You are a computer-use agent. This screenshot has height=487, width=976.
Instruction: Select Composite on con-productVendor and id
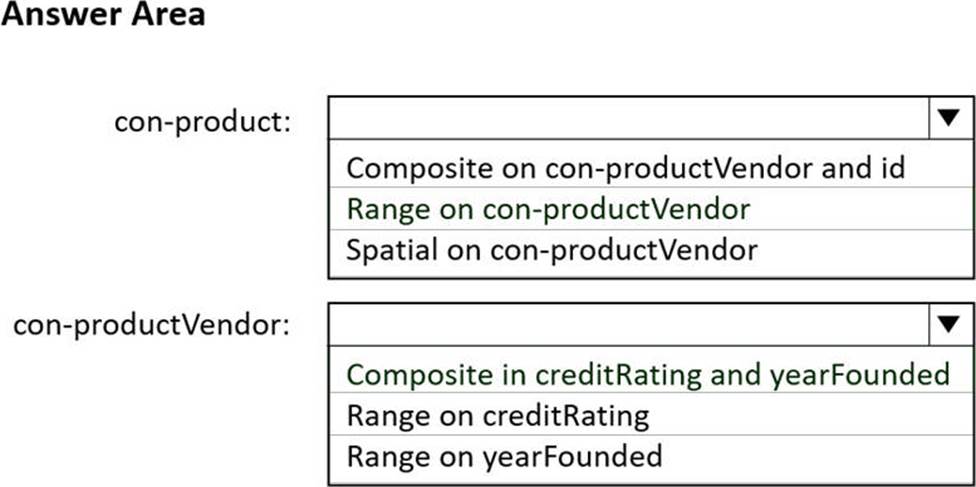coord(625,167)
